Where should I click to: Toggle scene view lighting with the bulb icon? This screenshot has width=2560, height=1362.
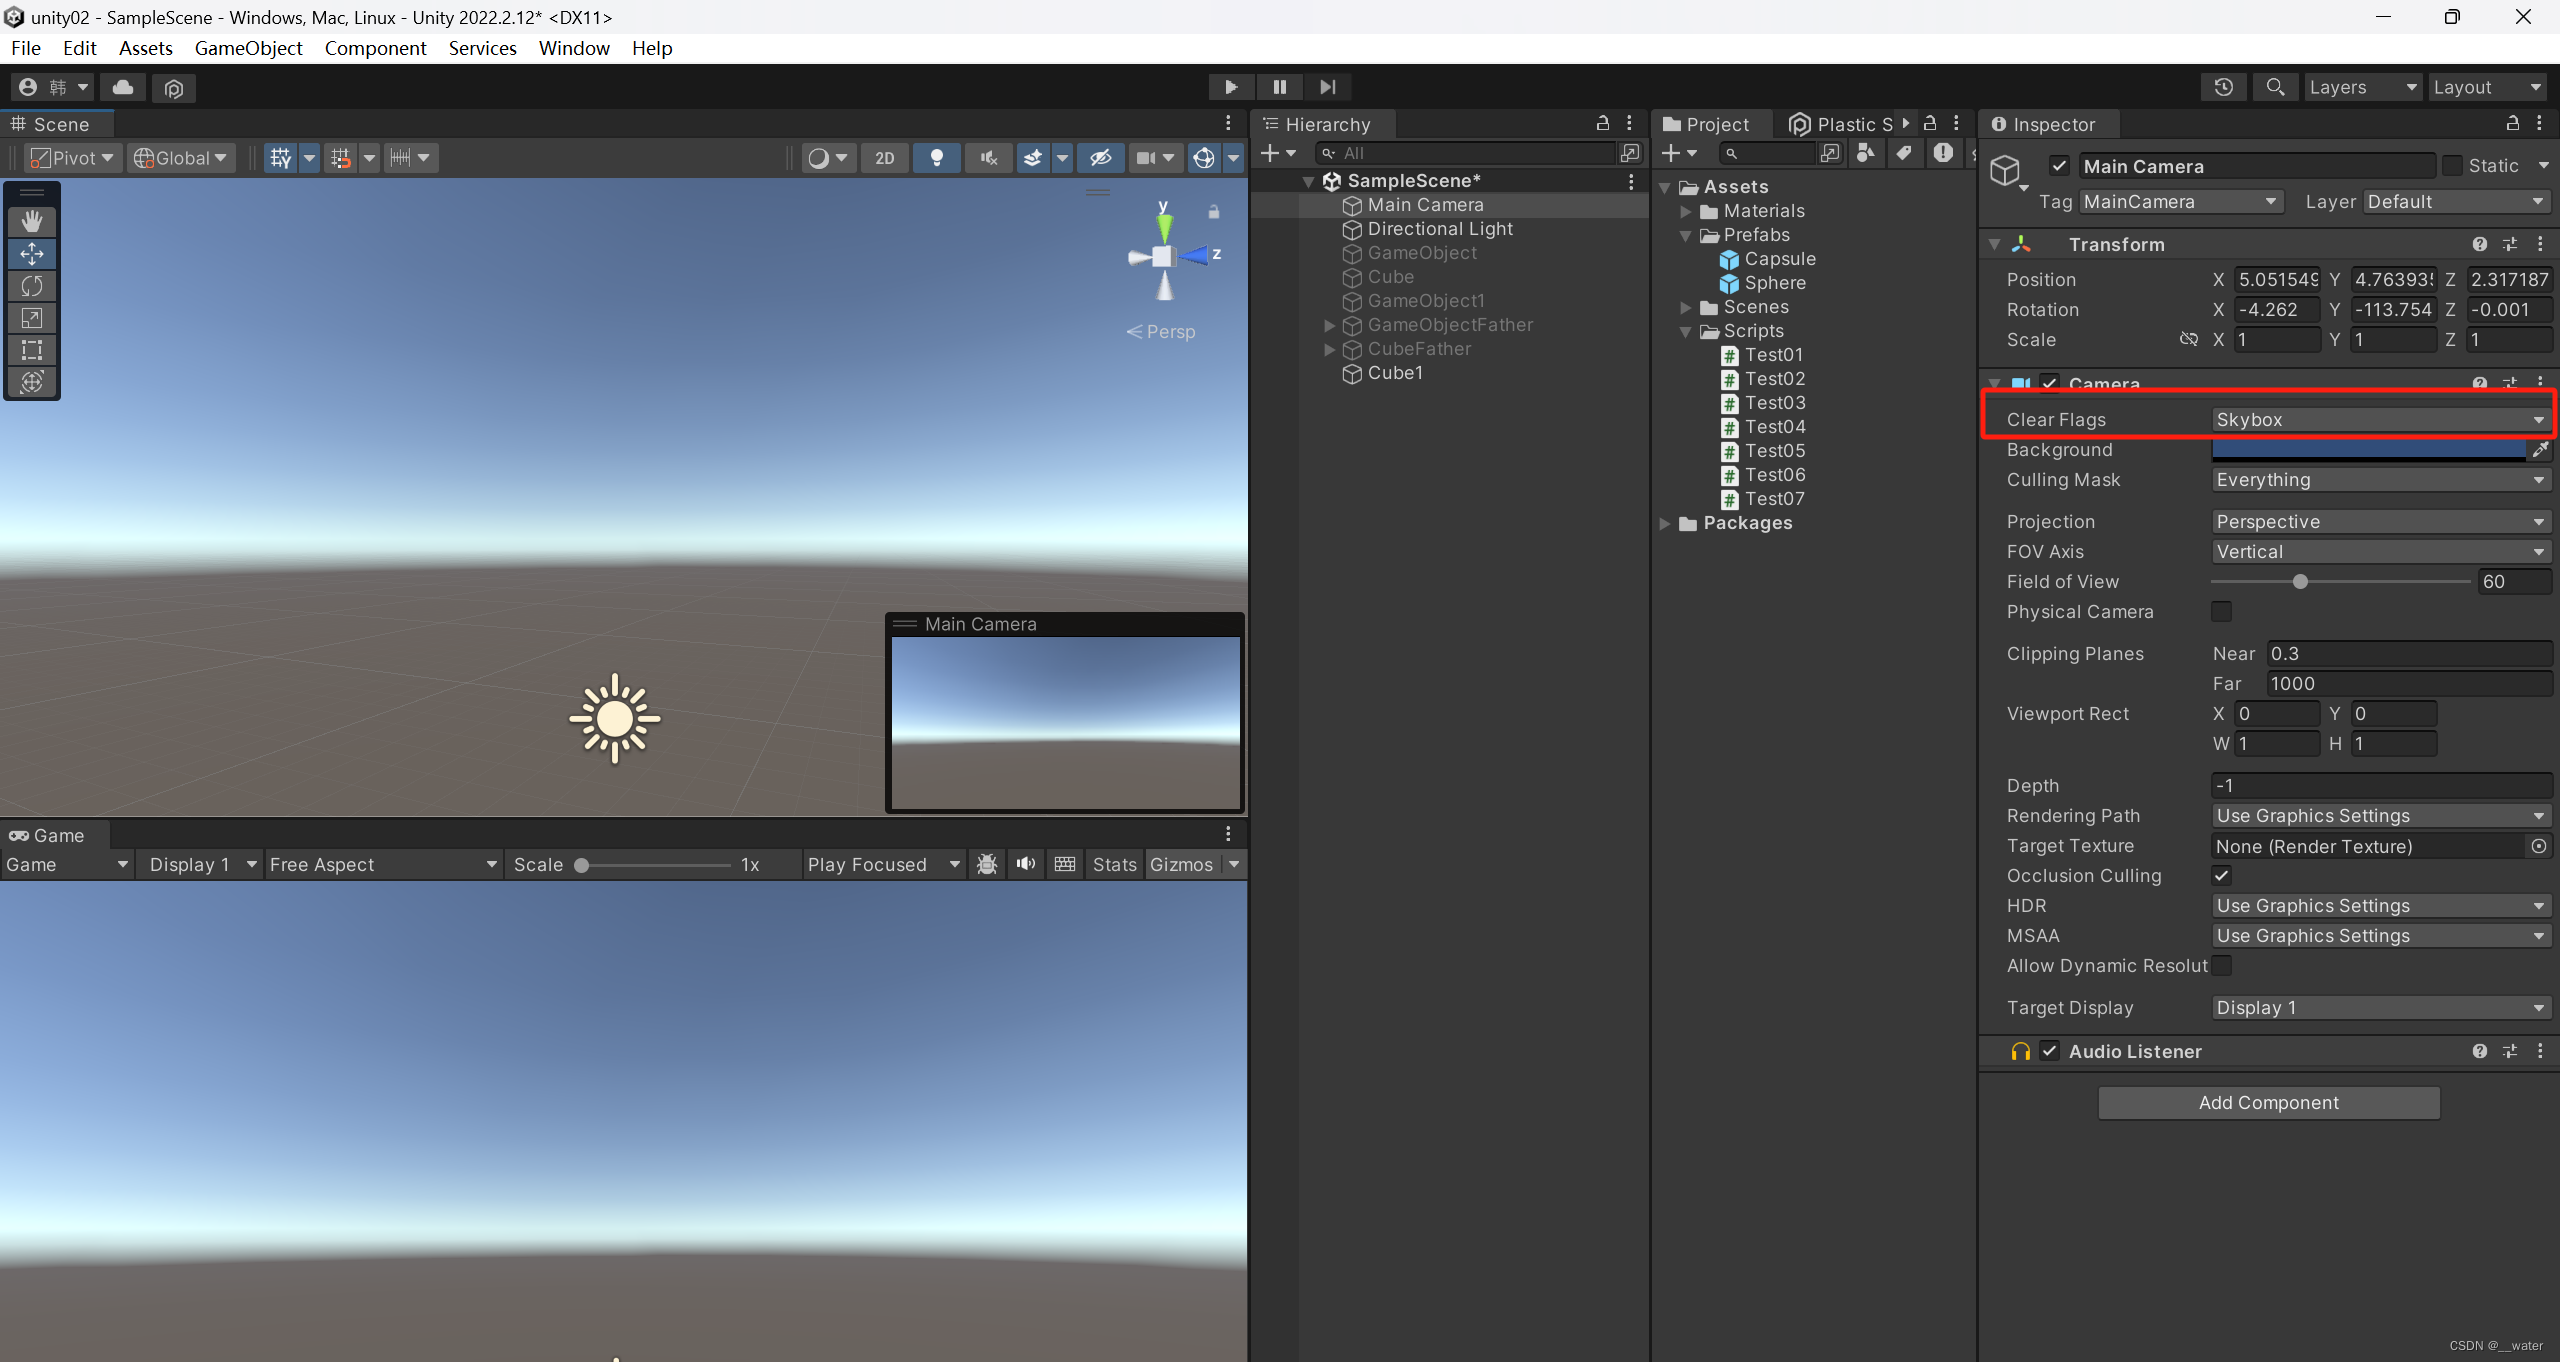[937, 157]
